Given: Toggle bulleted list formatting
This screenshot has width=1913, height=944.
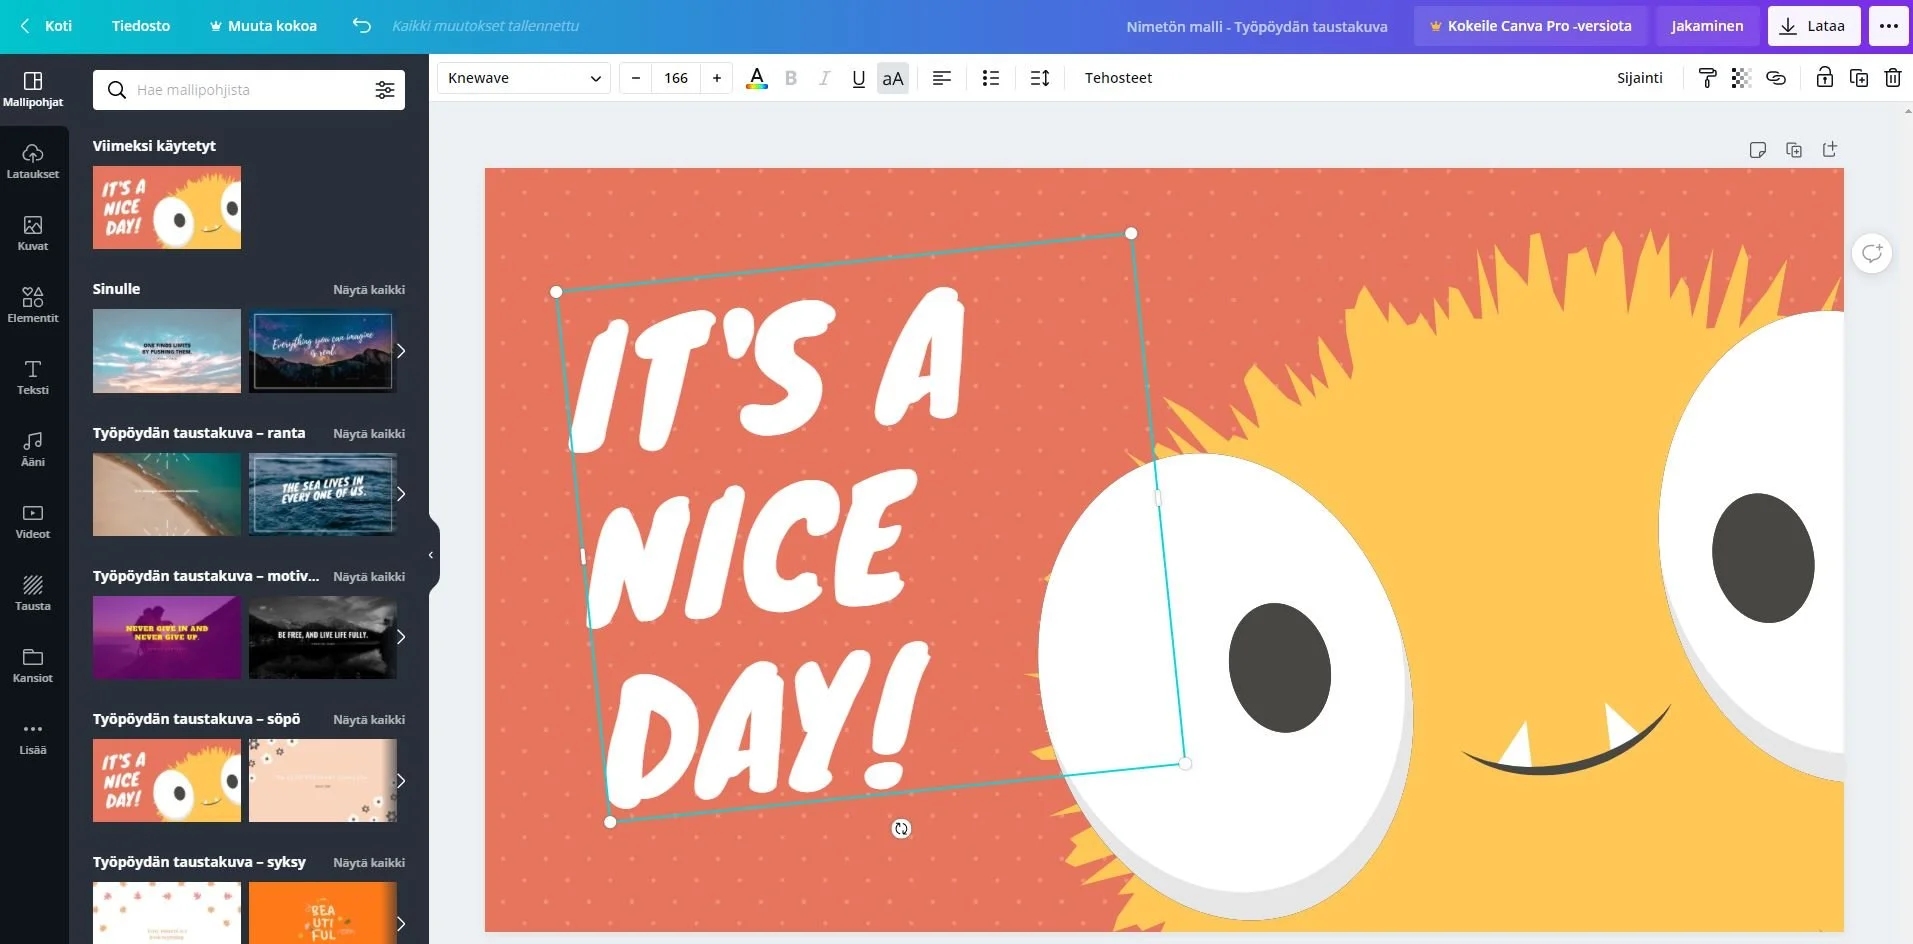Looking at the screenshot, I should coord(991,78).
